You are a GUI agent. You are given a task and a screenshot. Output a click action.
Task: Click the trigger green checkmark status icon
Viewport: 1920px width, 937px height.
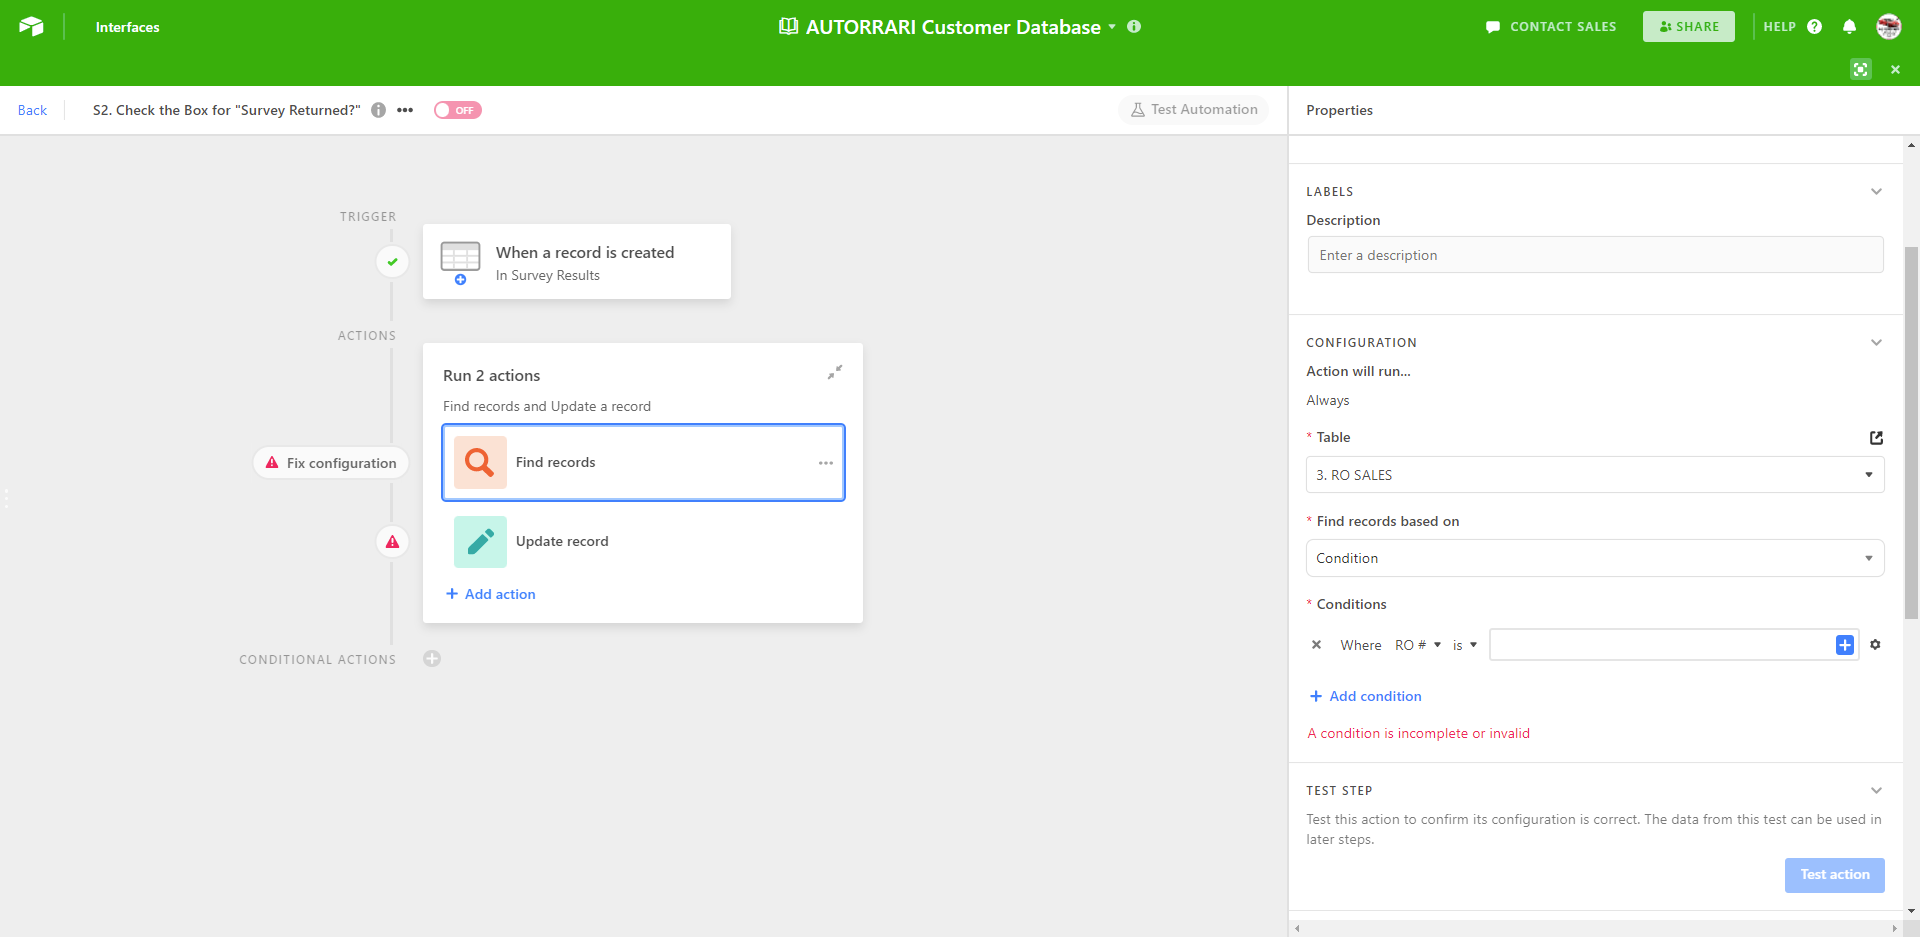[x=392, y=262]
